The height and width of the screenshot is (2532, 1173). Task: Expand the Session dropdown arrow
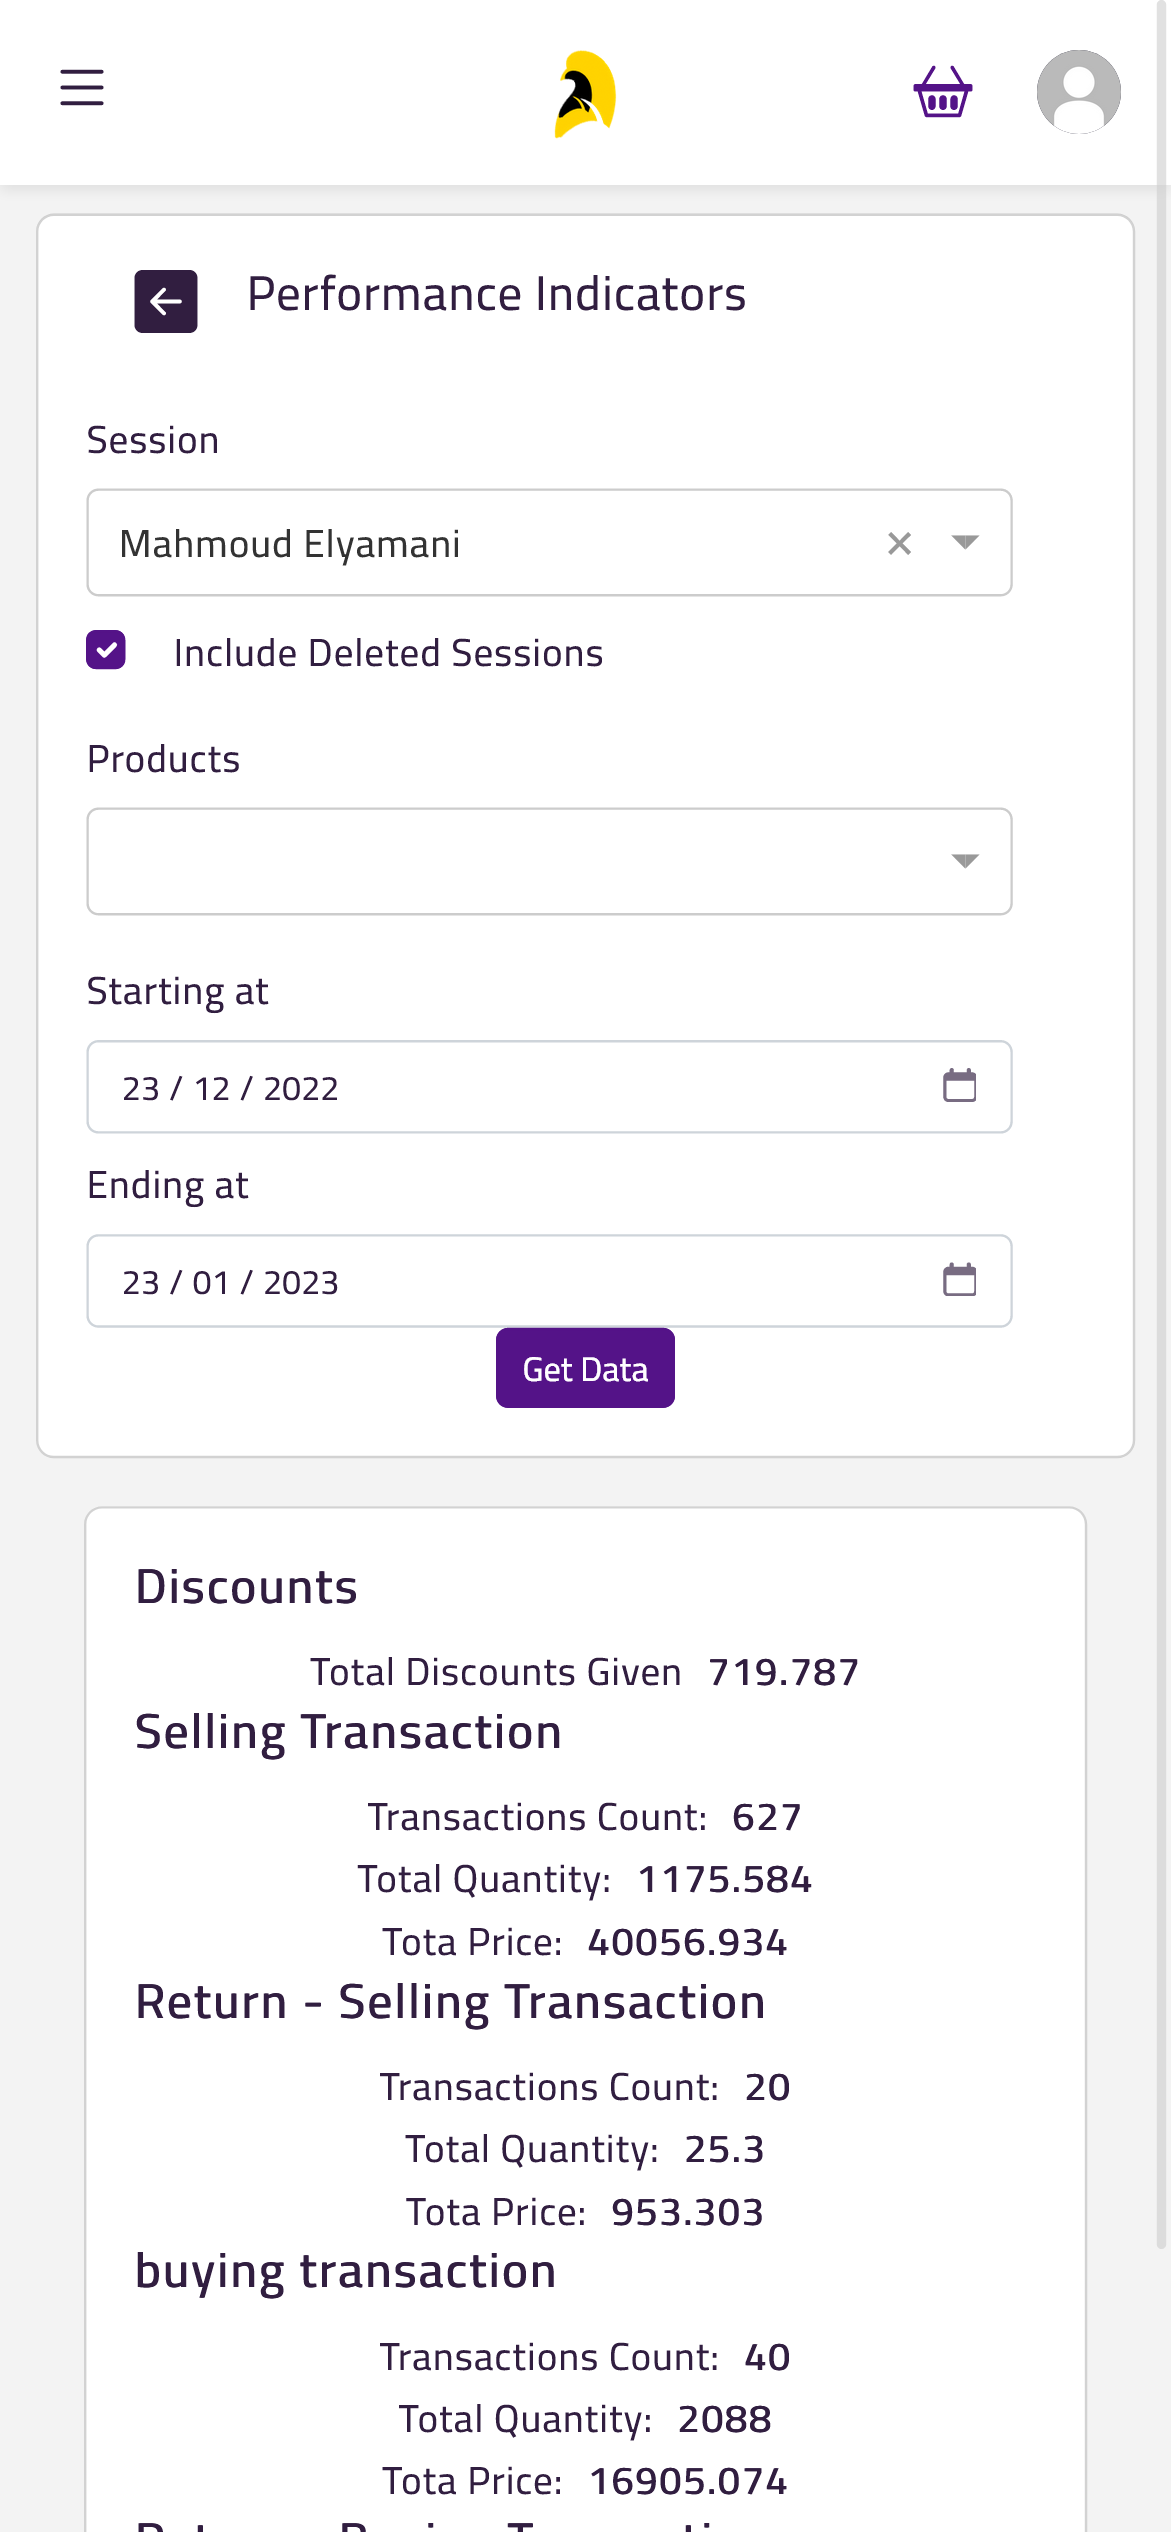click(x=965, y=542)
